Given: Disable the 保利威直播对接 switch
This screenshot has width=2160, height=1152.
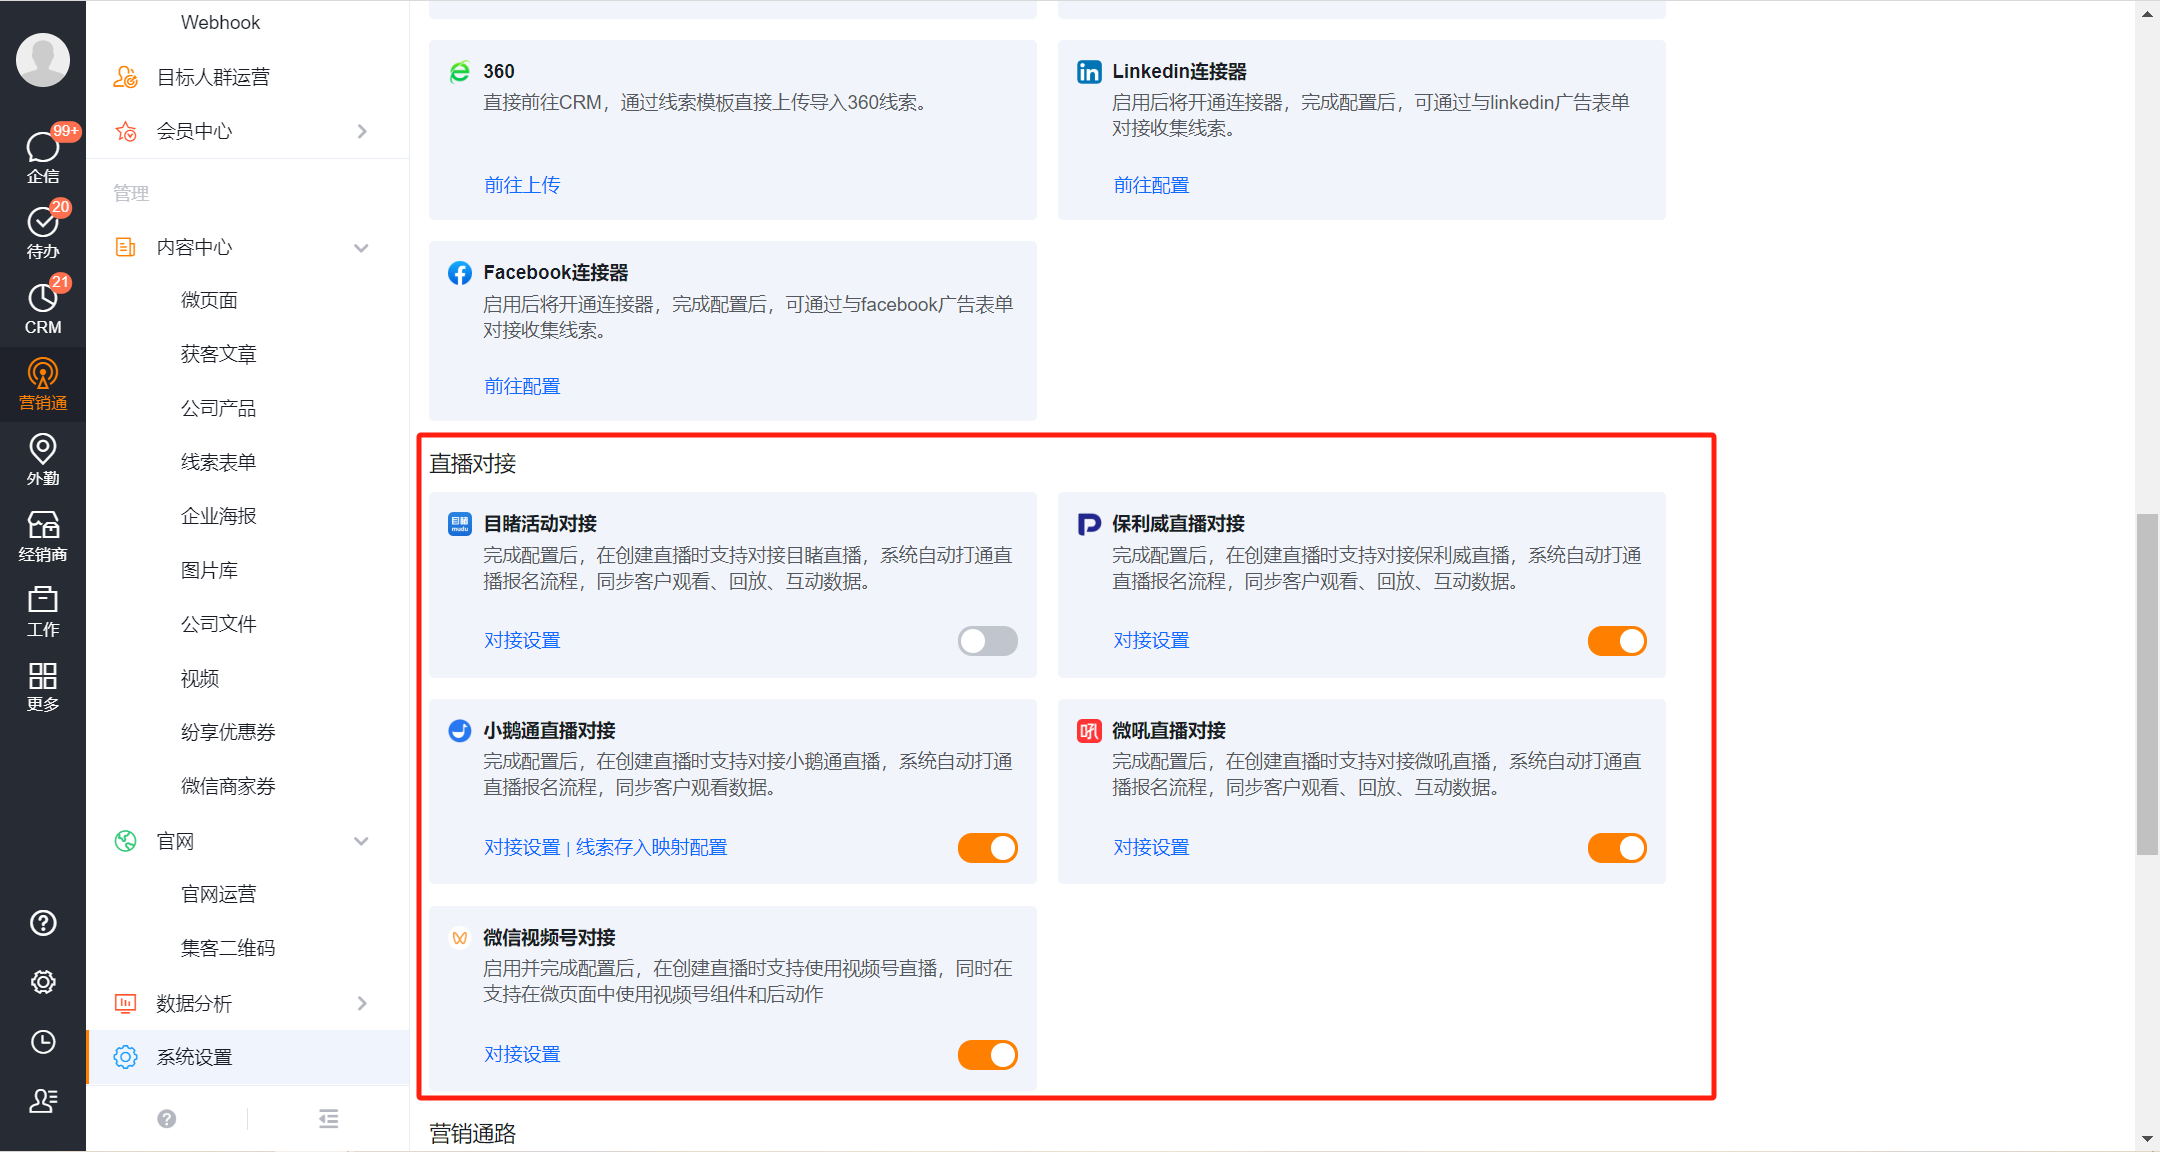Looking at the screenshot, I should pyautogui.click(x=1616, y=641).
